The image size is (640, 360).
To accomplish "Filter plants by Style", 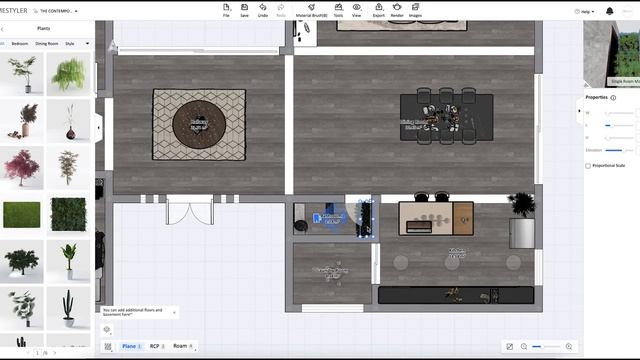I will 70,44.
